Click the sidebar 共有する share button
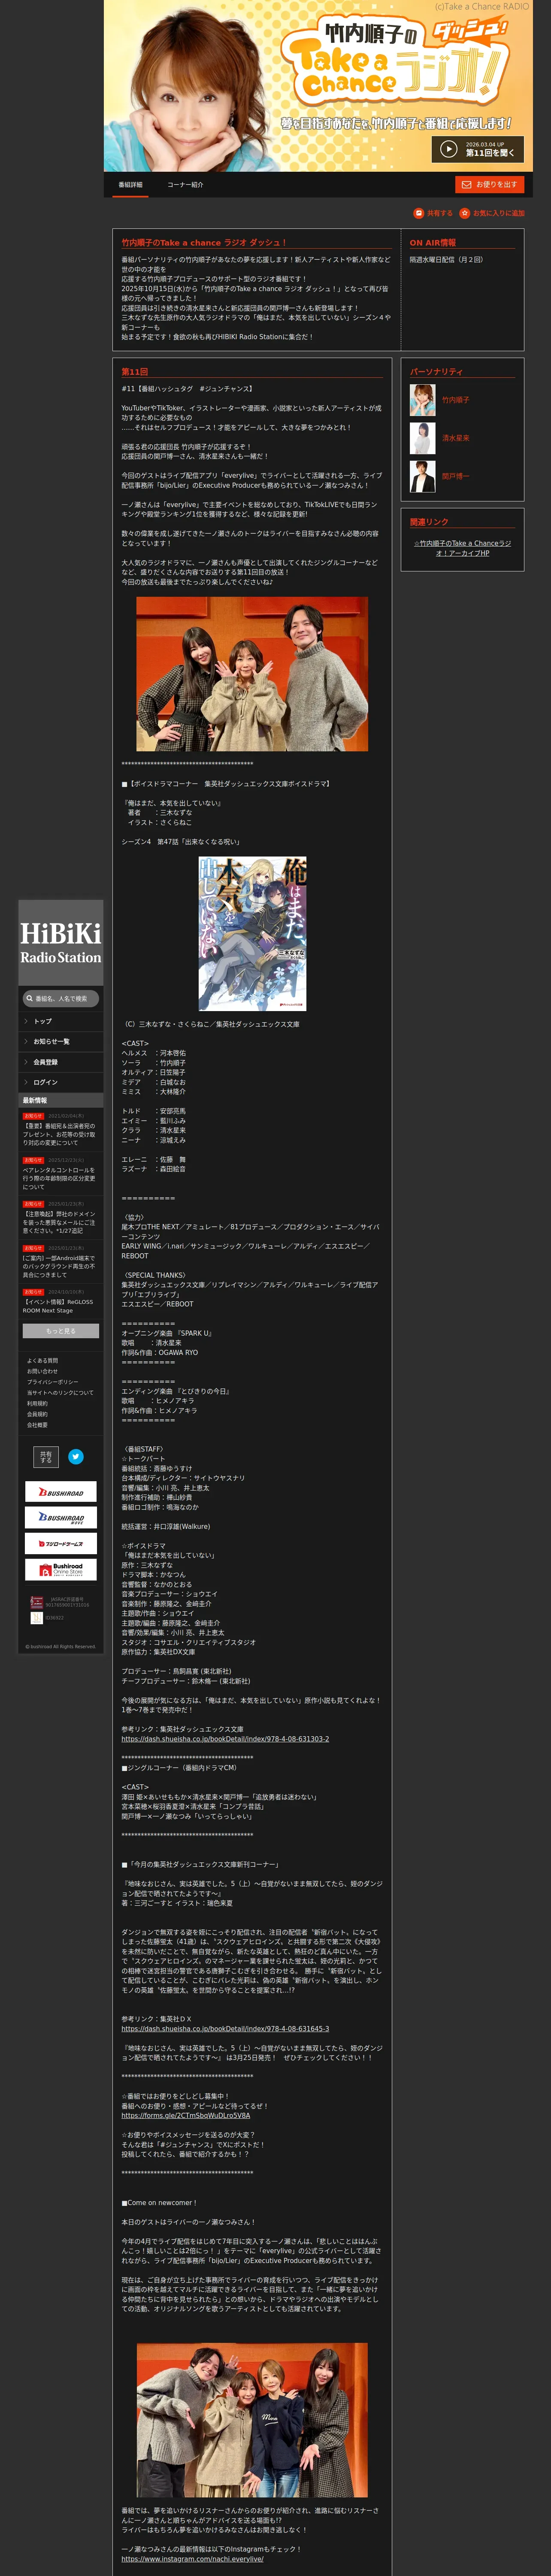The height and width of the screenshot is (2576, 551). point(46,1457)
